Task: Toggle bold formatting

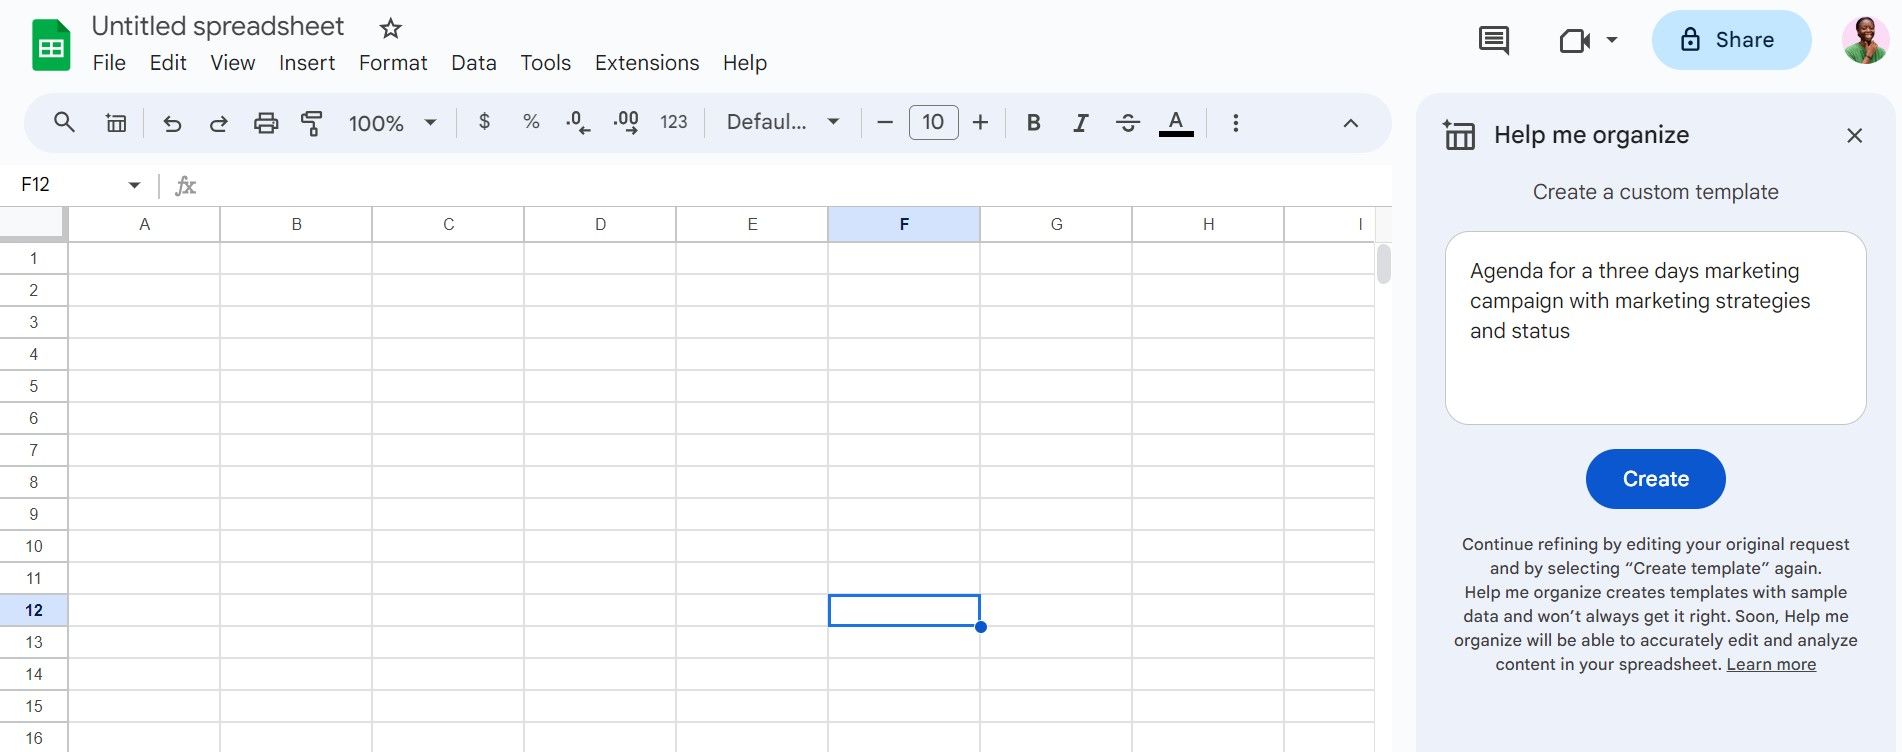Action: click(x=1034, y=122)
